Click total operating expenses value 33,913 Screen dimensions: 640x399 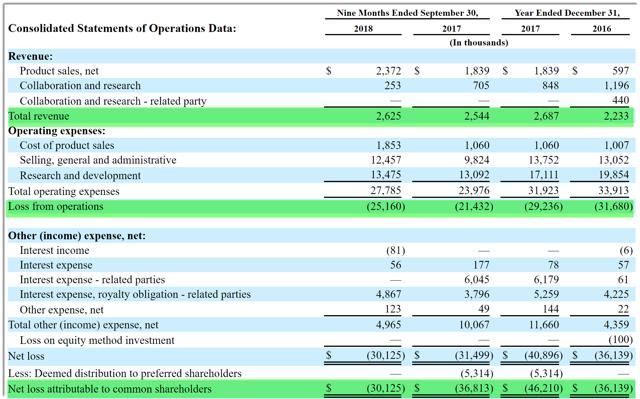tap(614, 191)
